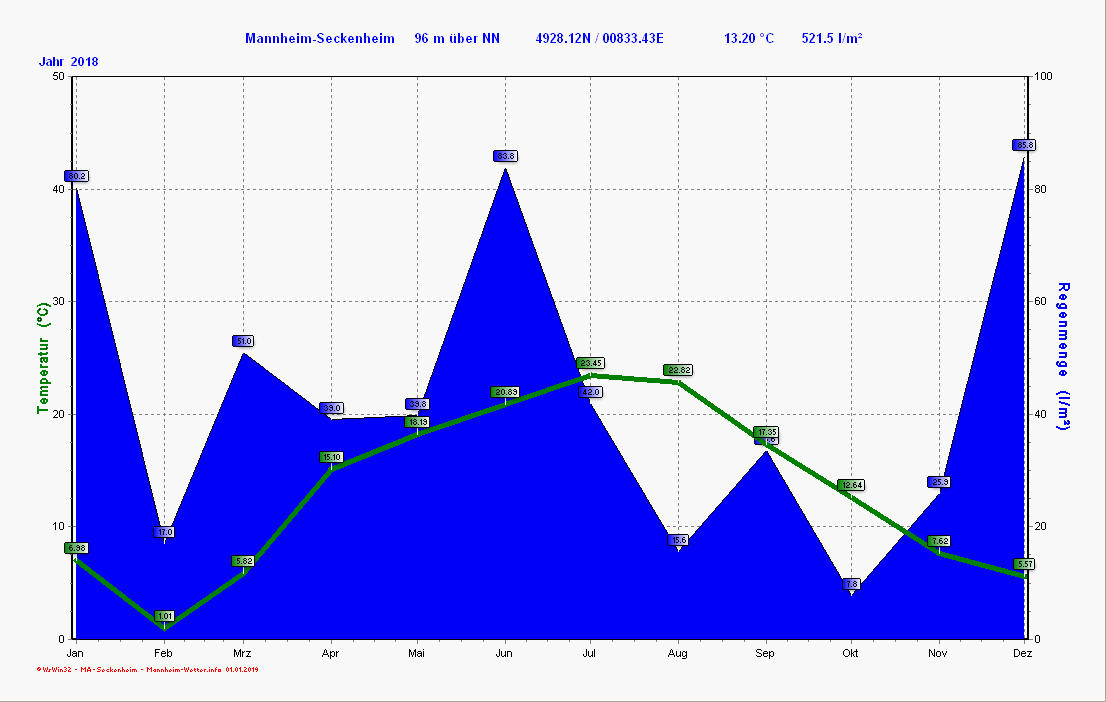Click the August temperature label 22.82

678,370
